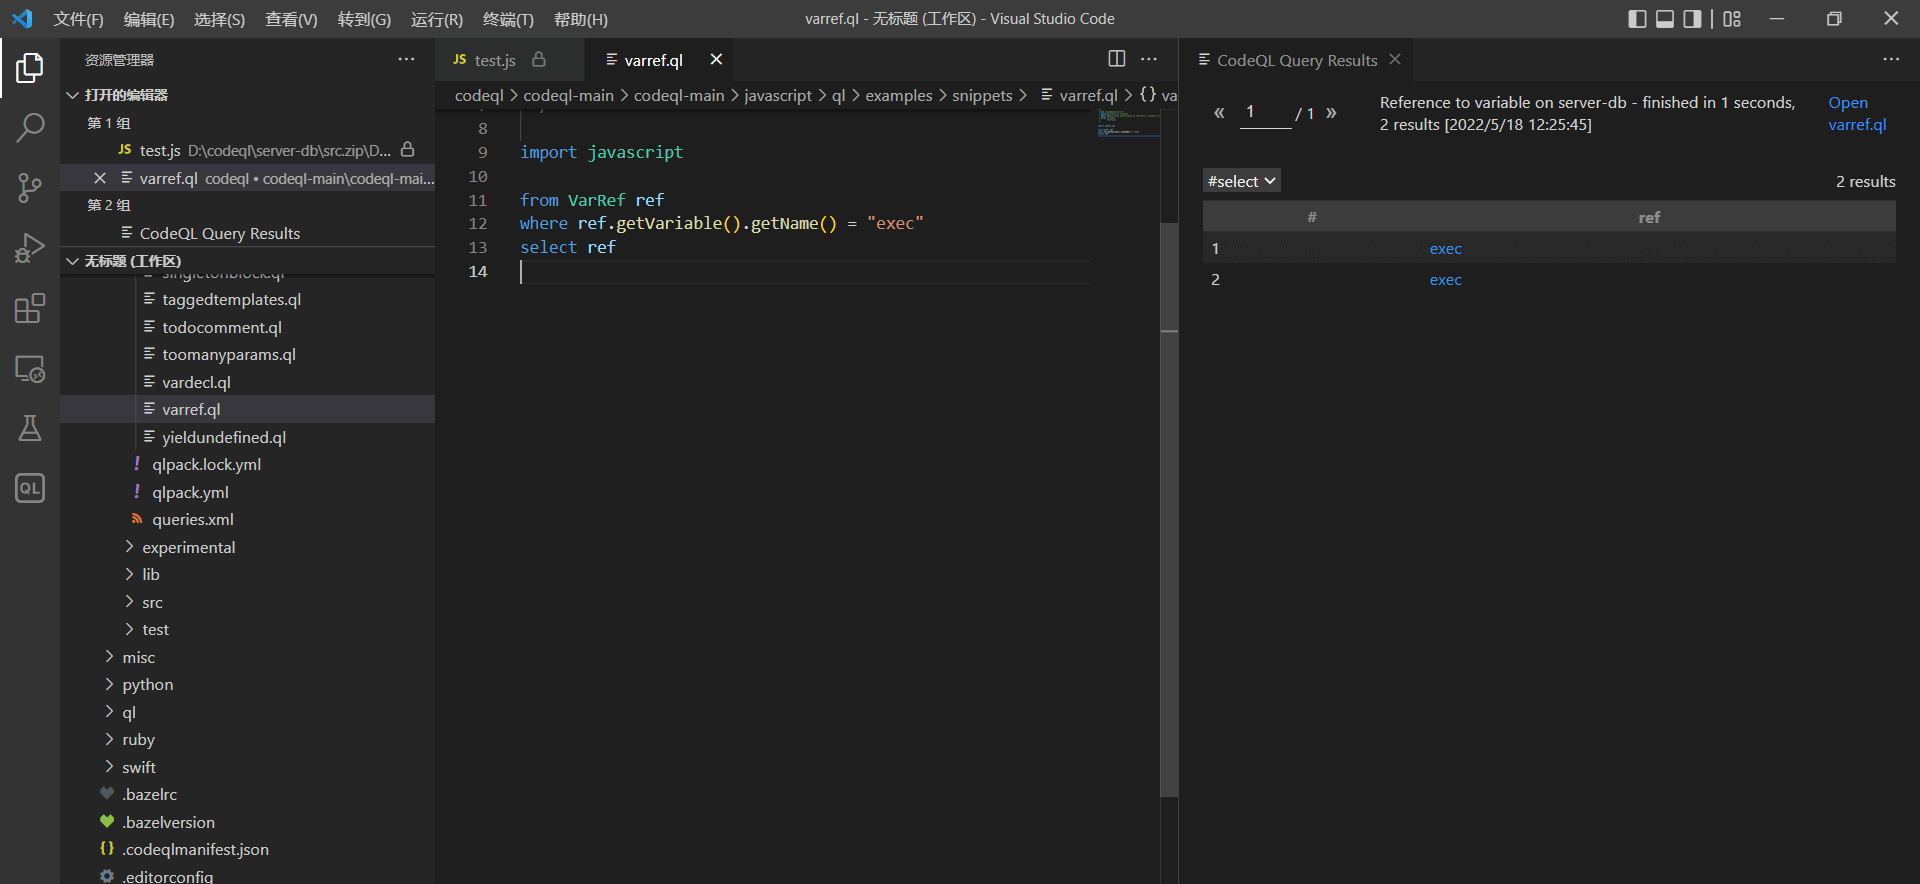Open the Extensions view
The image size is (1920, 884).
[30, 308]
